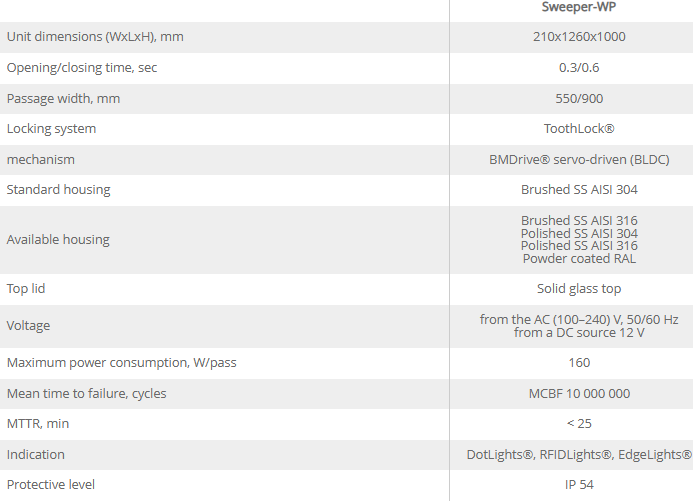Select the Top lid row label
The image size is (693, 502).
pyautogui.click(x=26, y=288)
